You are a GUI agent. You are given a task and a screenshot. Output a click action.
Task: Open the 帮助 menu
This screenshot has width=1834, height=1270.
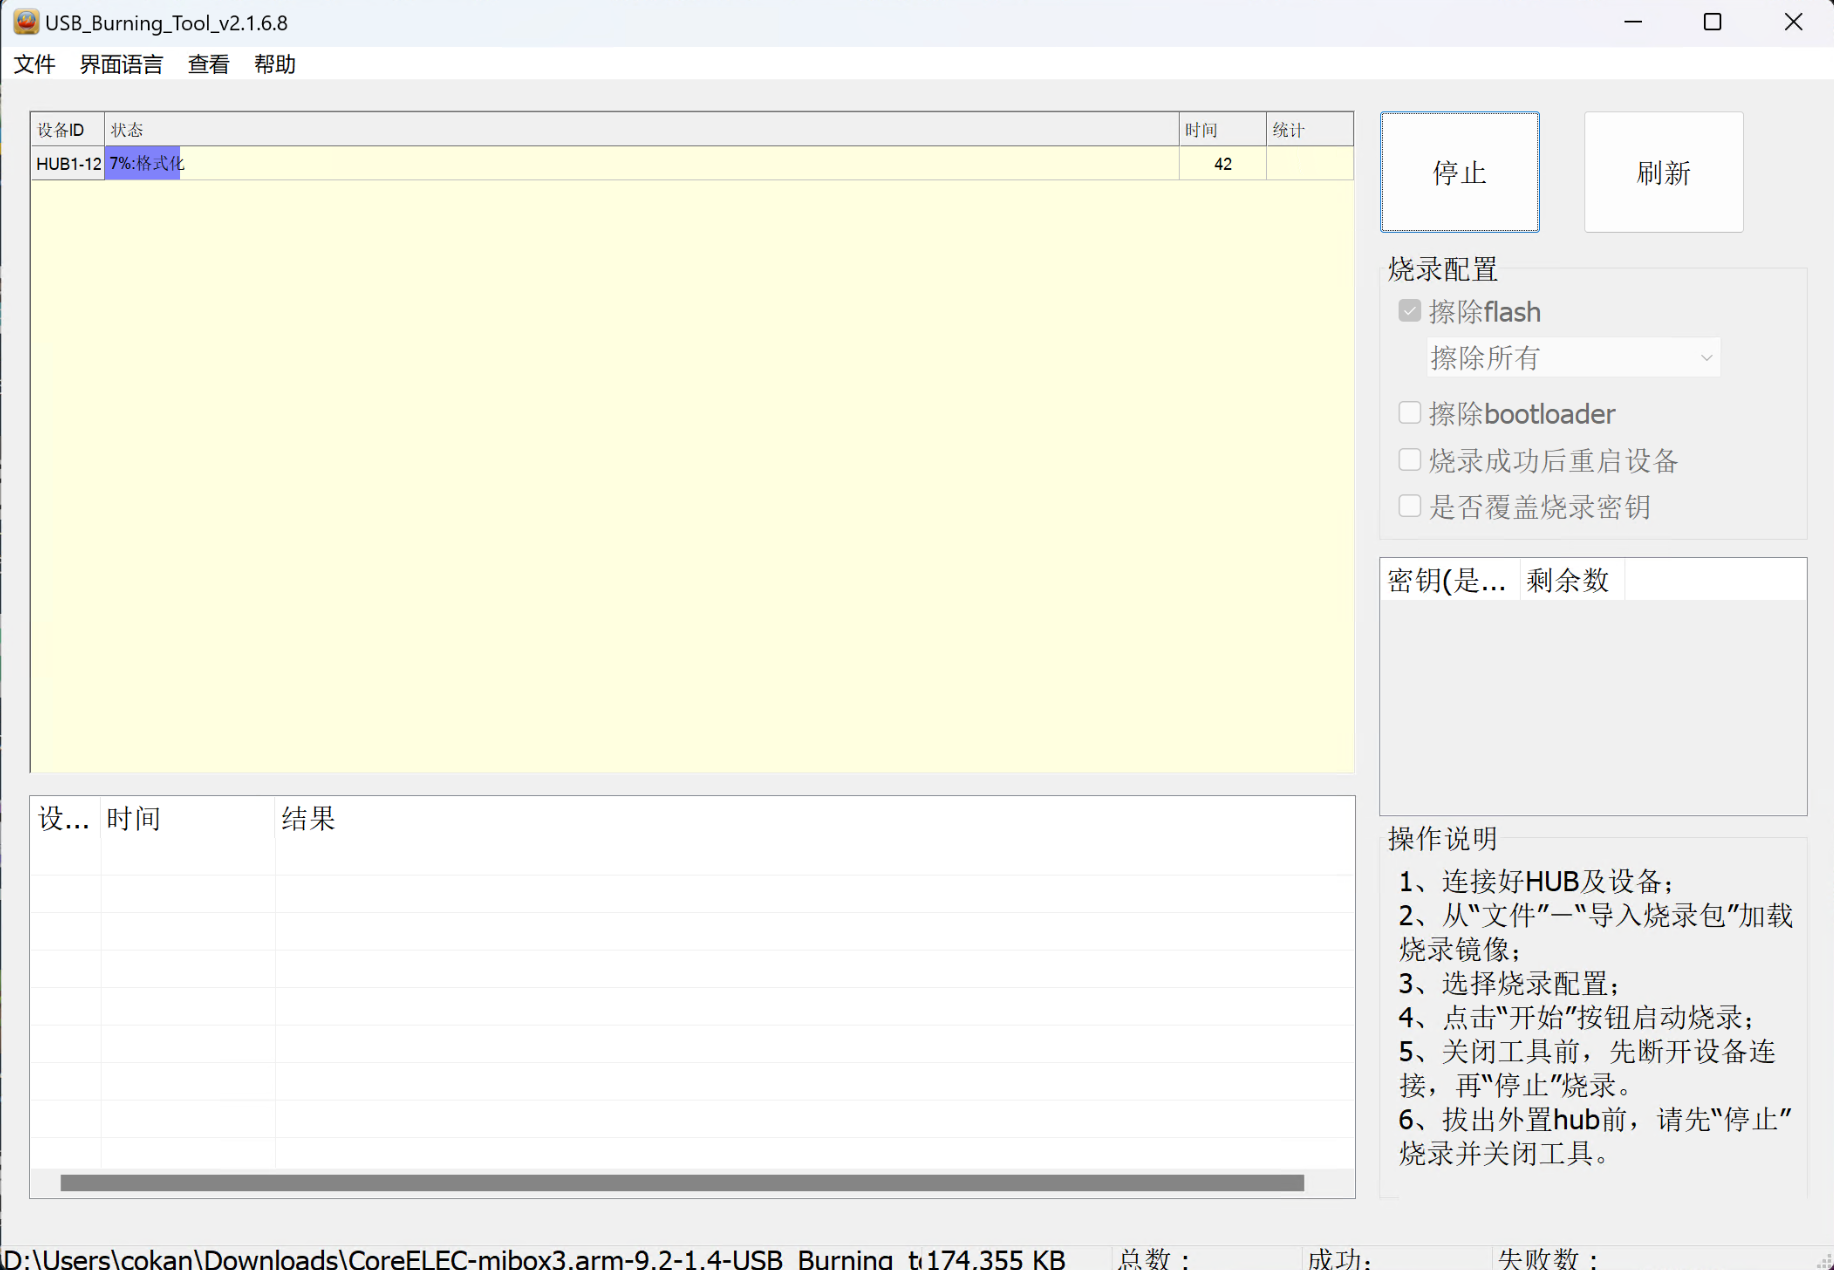coord(274,64)
